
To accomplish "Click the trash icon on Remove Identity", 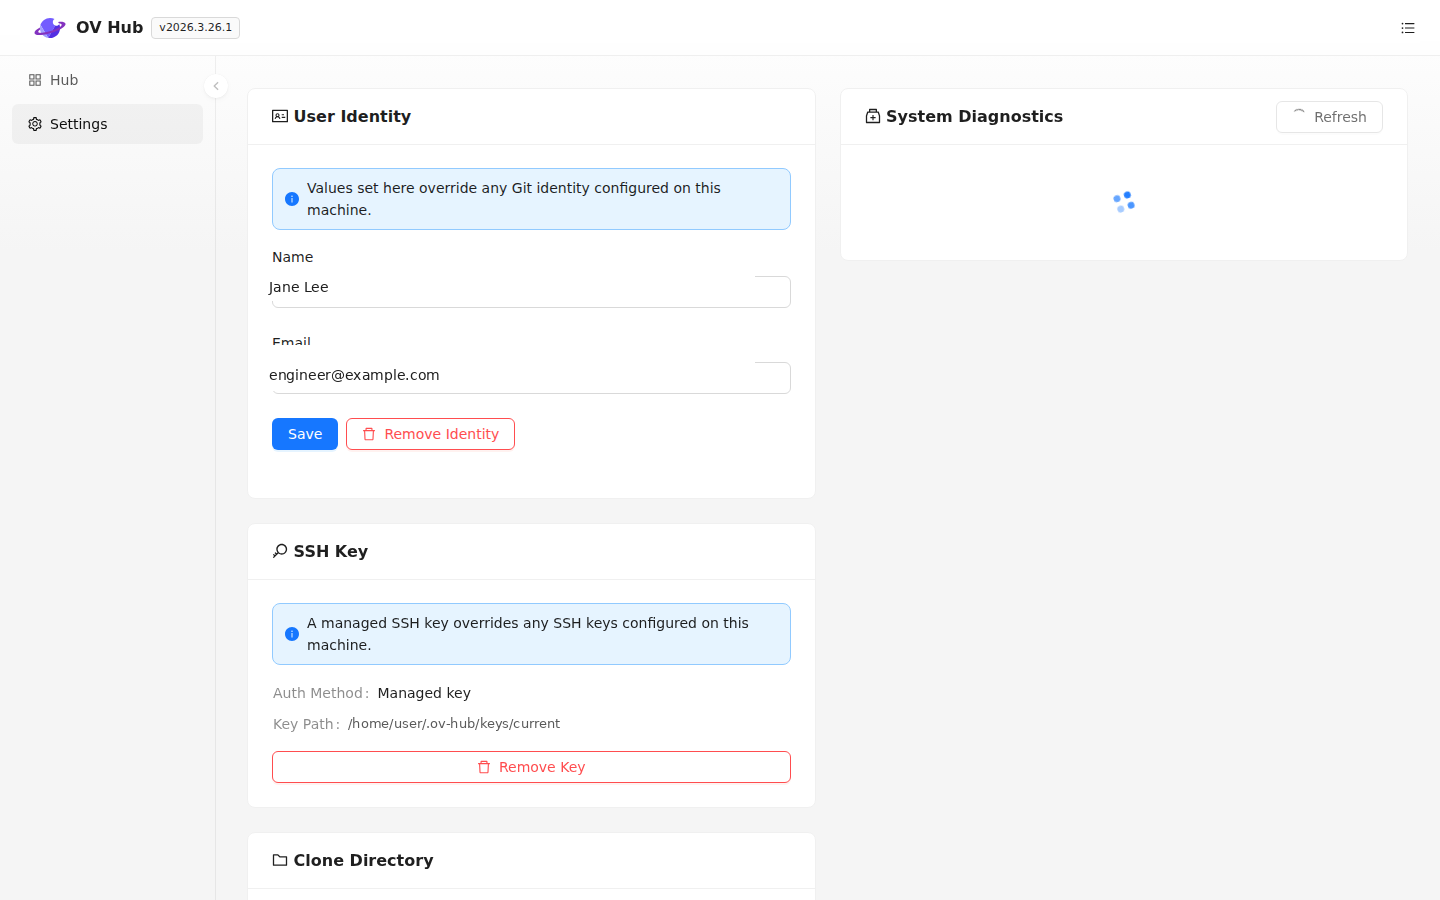I will click(369, 434).
